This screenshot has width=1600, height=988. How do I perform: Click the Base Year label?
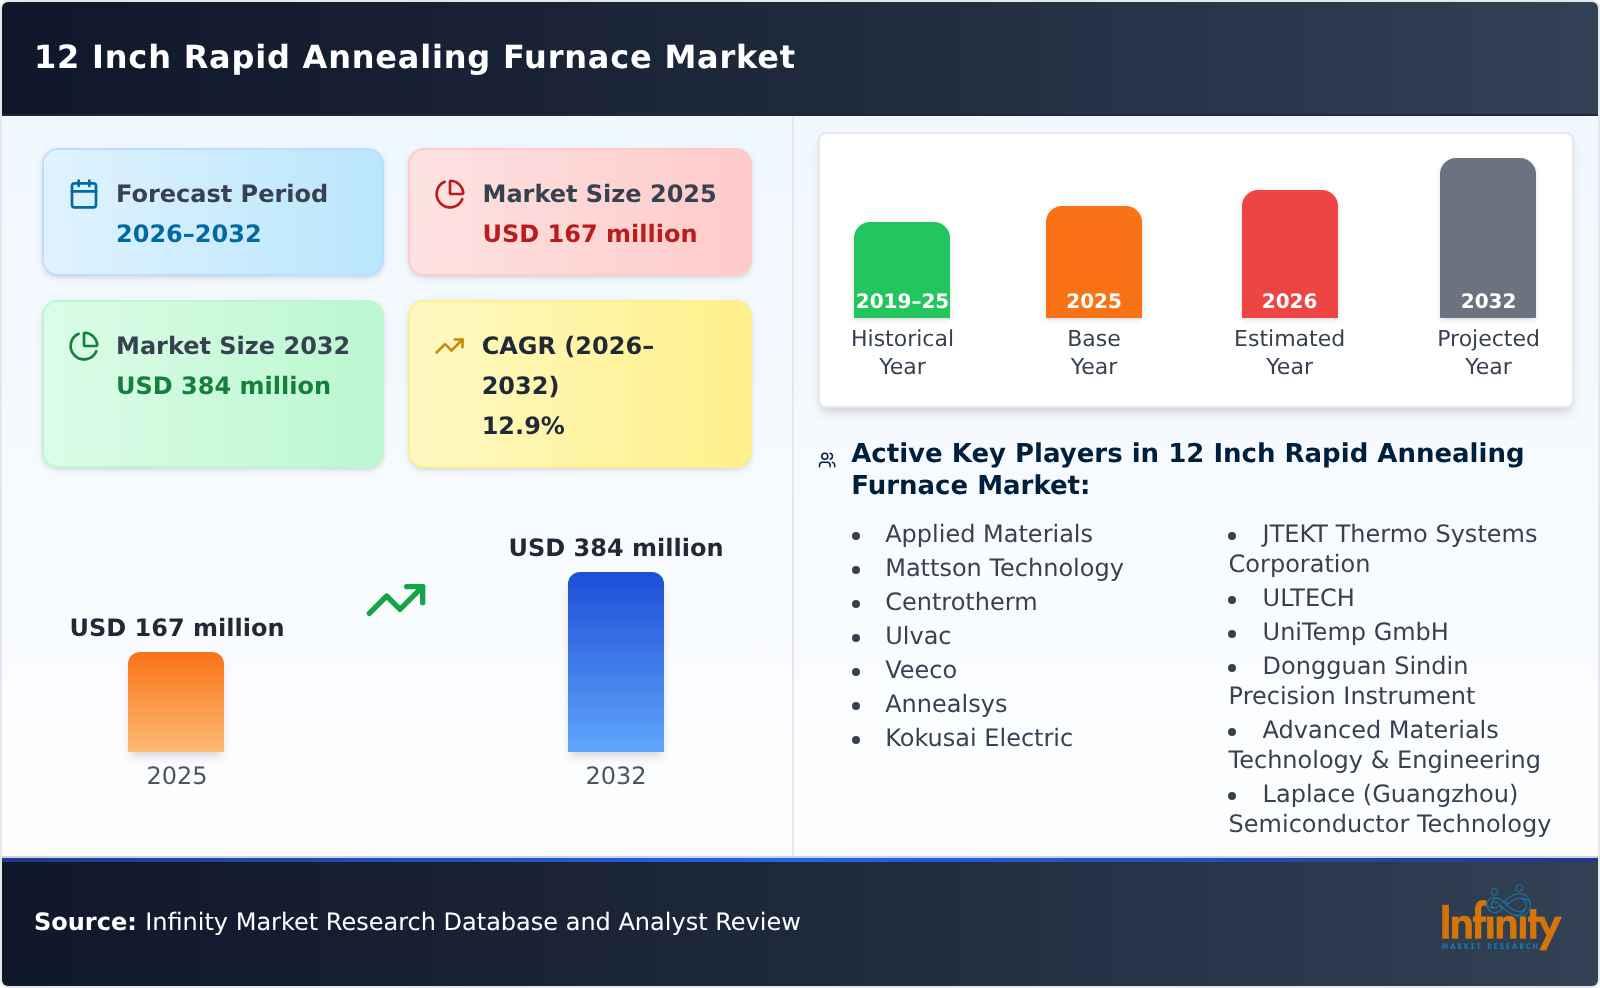[1094, 353]
